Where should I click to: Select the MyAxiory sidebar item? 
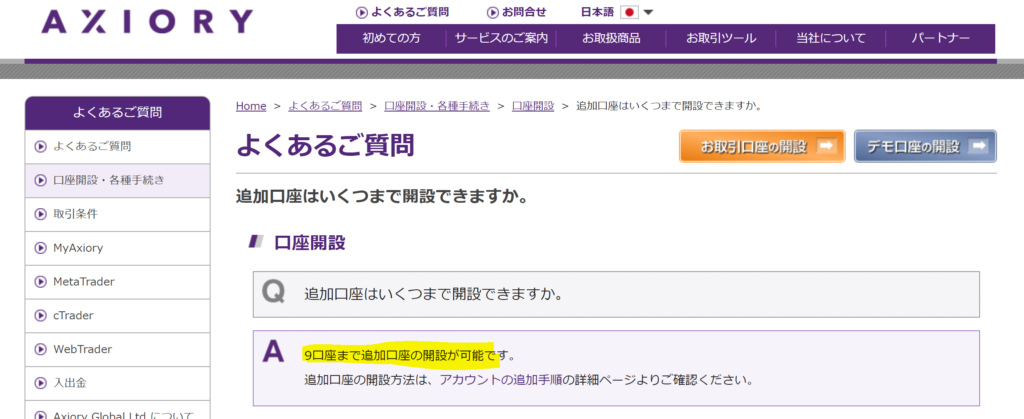[x=118, y=248]
